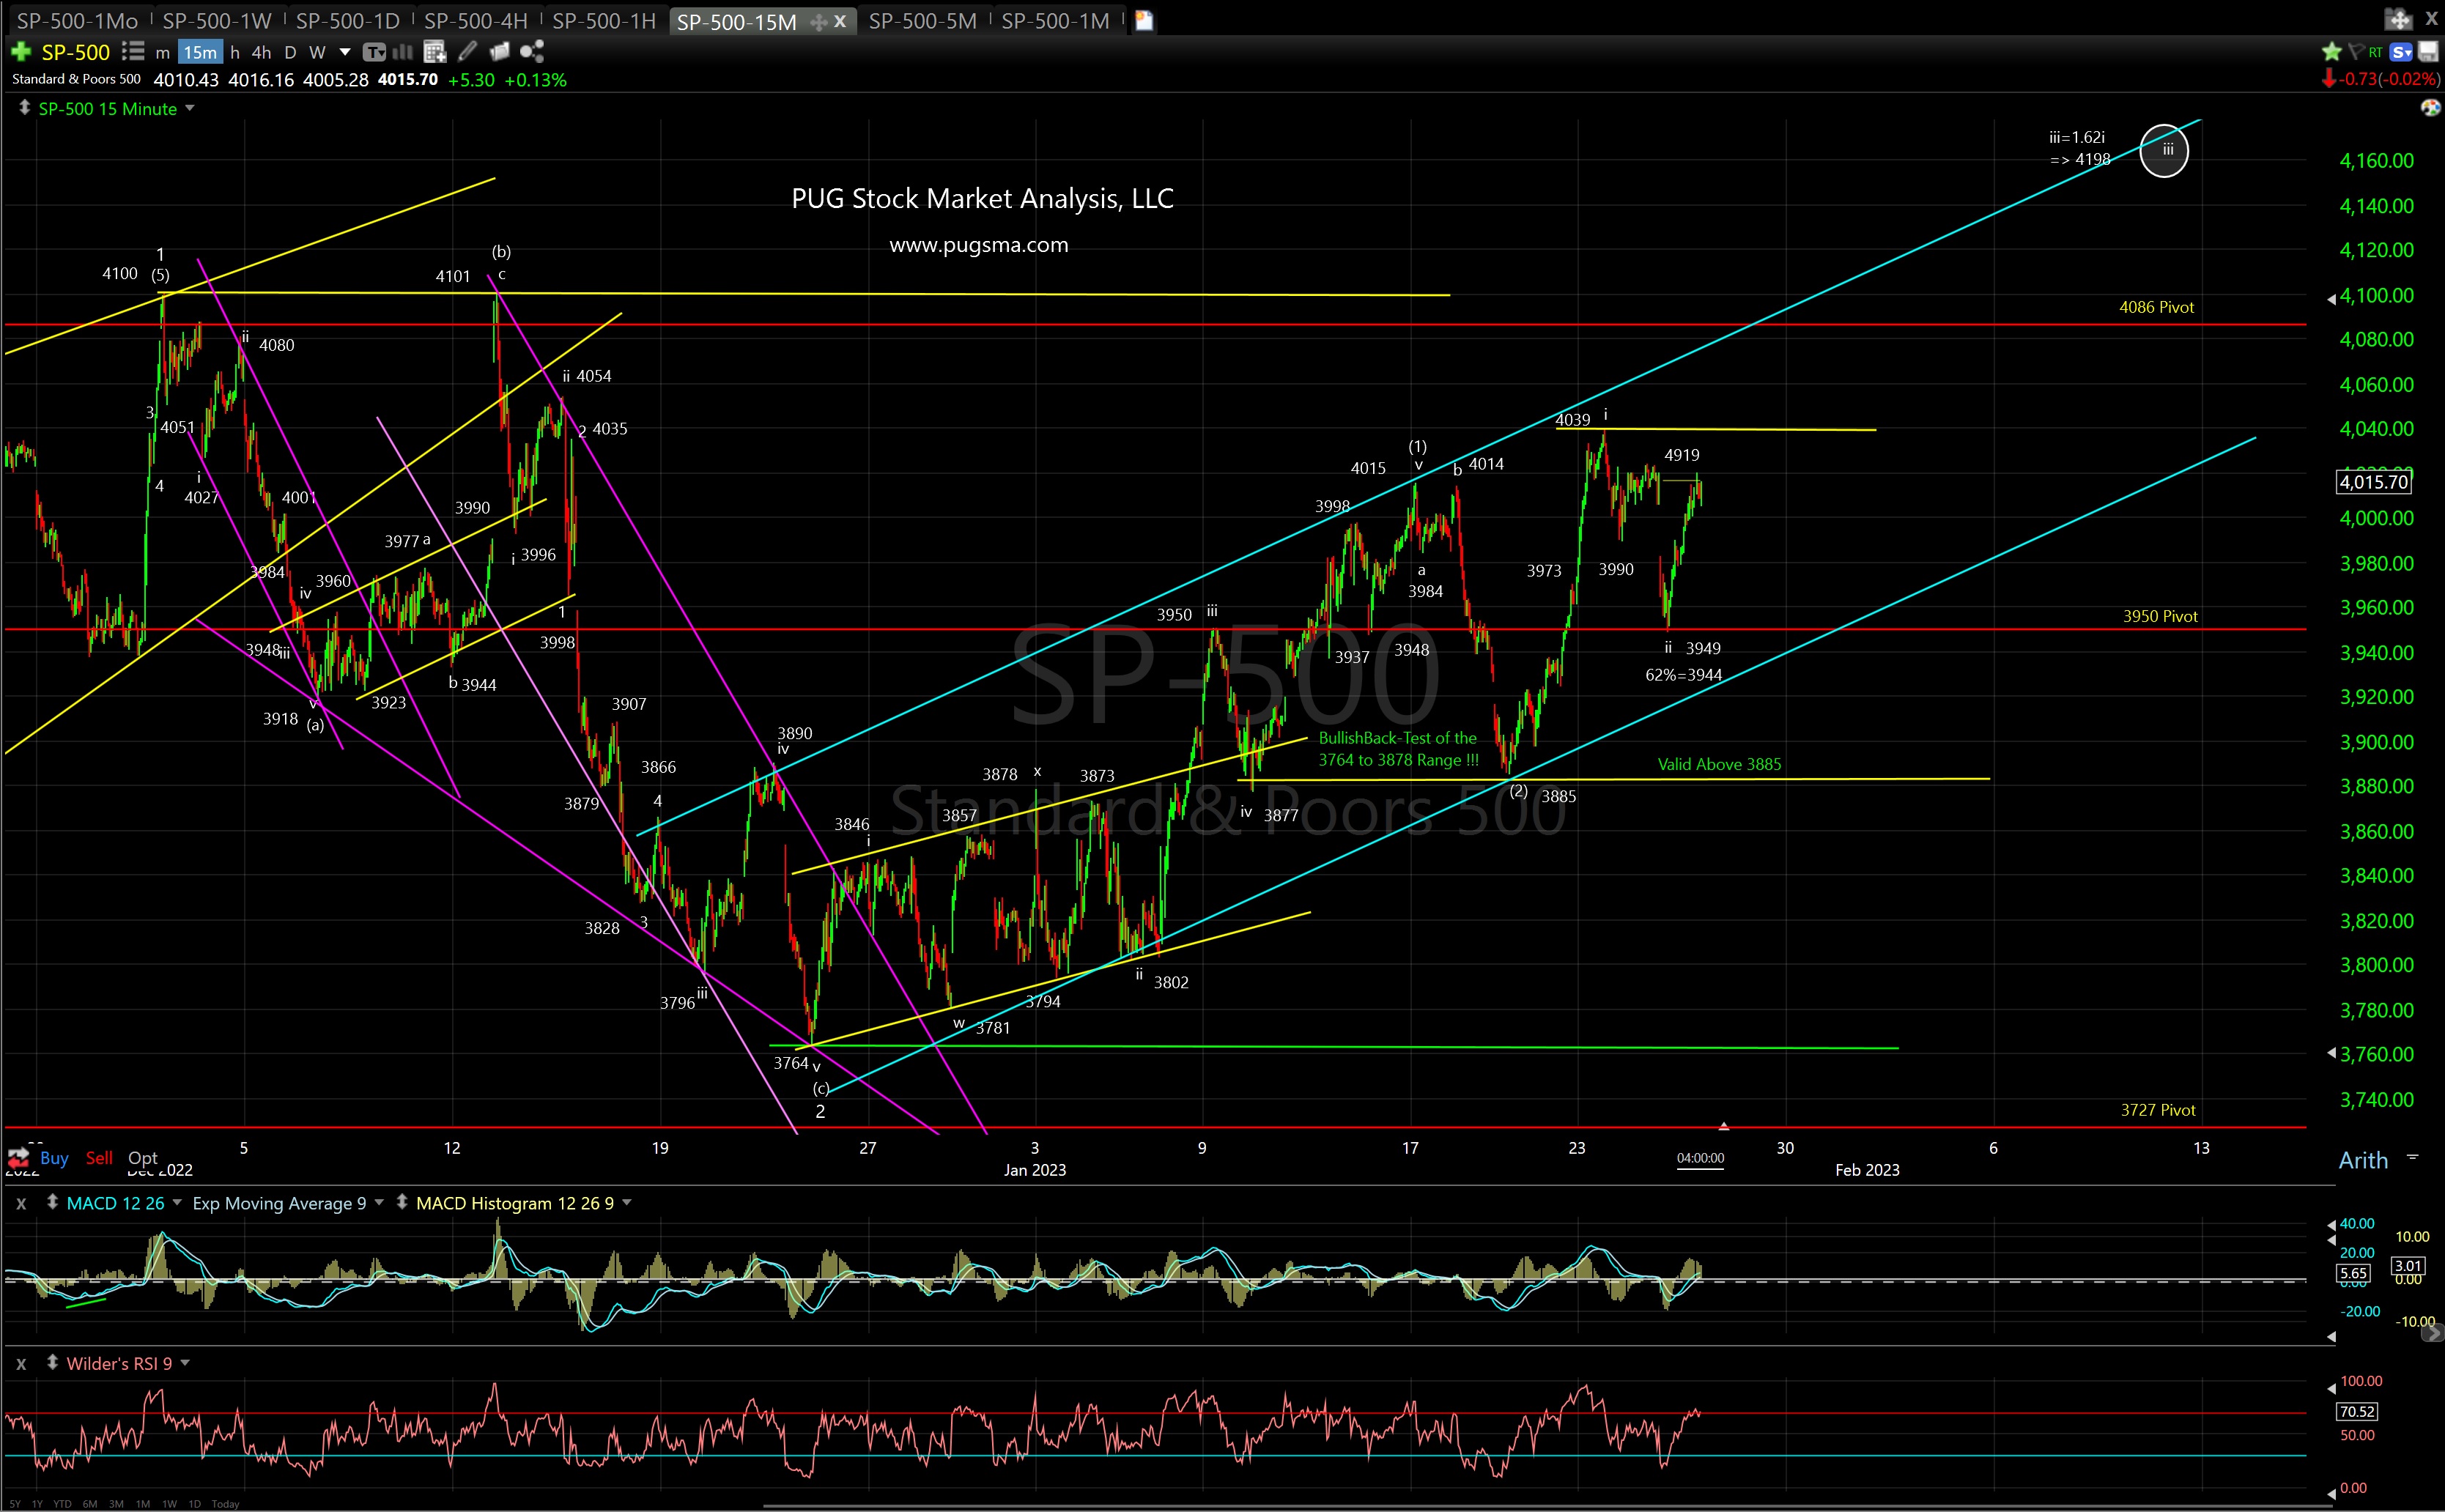
Task: Toggle the 15m timeframe off by selecting h
Action: click(236, 52)
